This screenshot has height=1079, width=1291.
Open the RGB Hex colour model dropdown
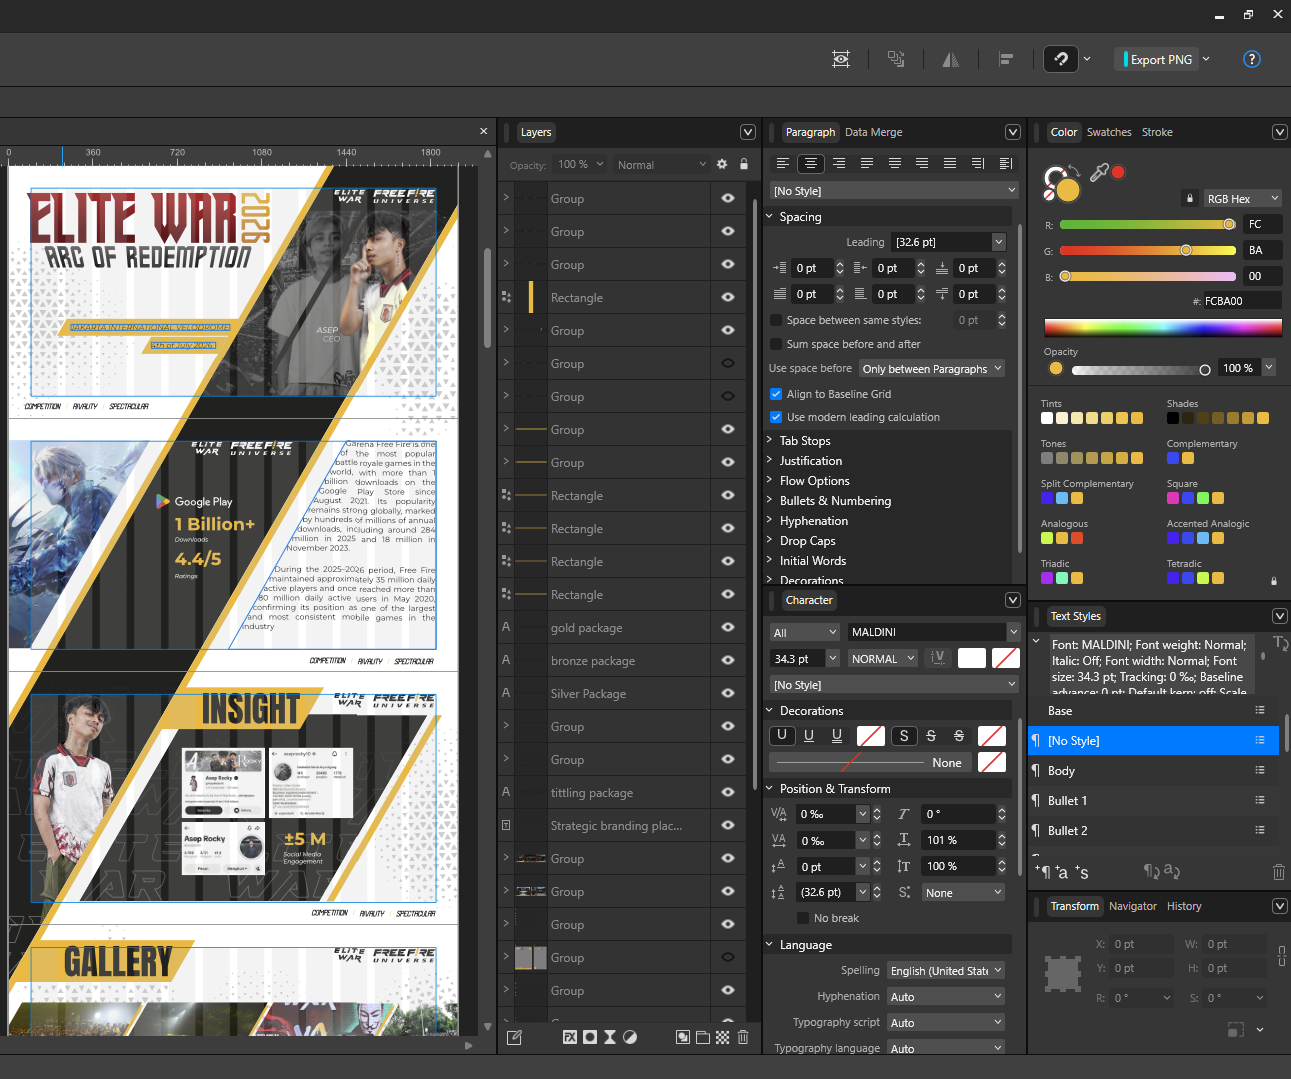click(x=1242, y=198)
